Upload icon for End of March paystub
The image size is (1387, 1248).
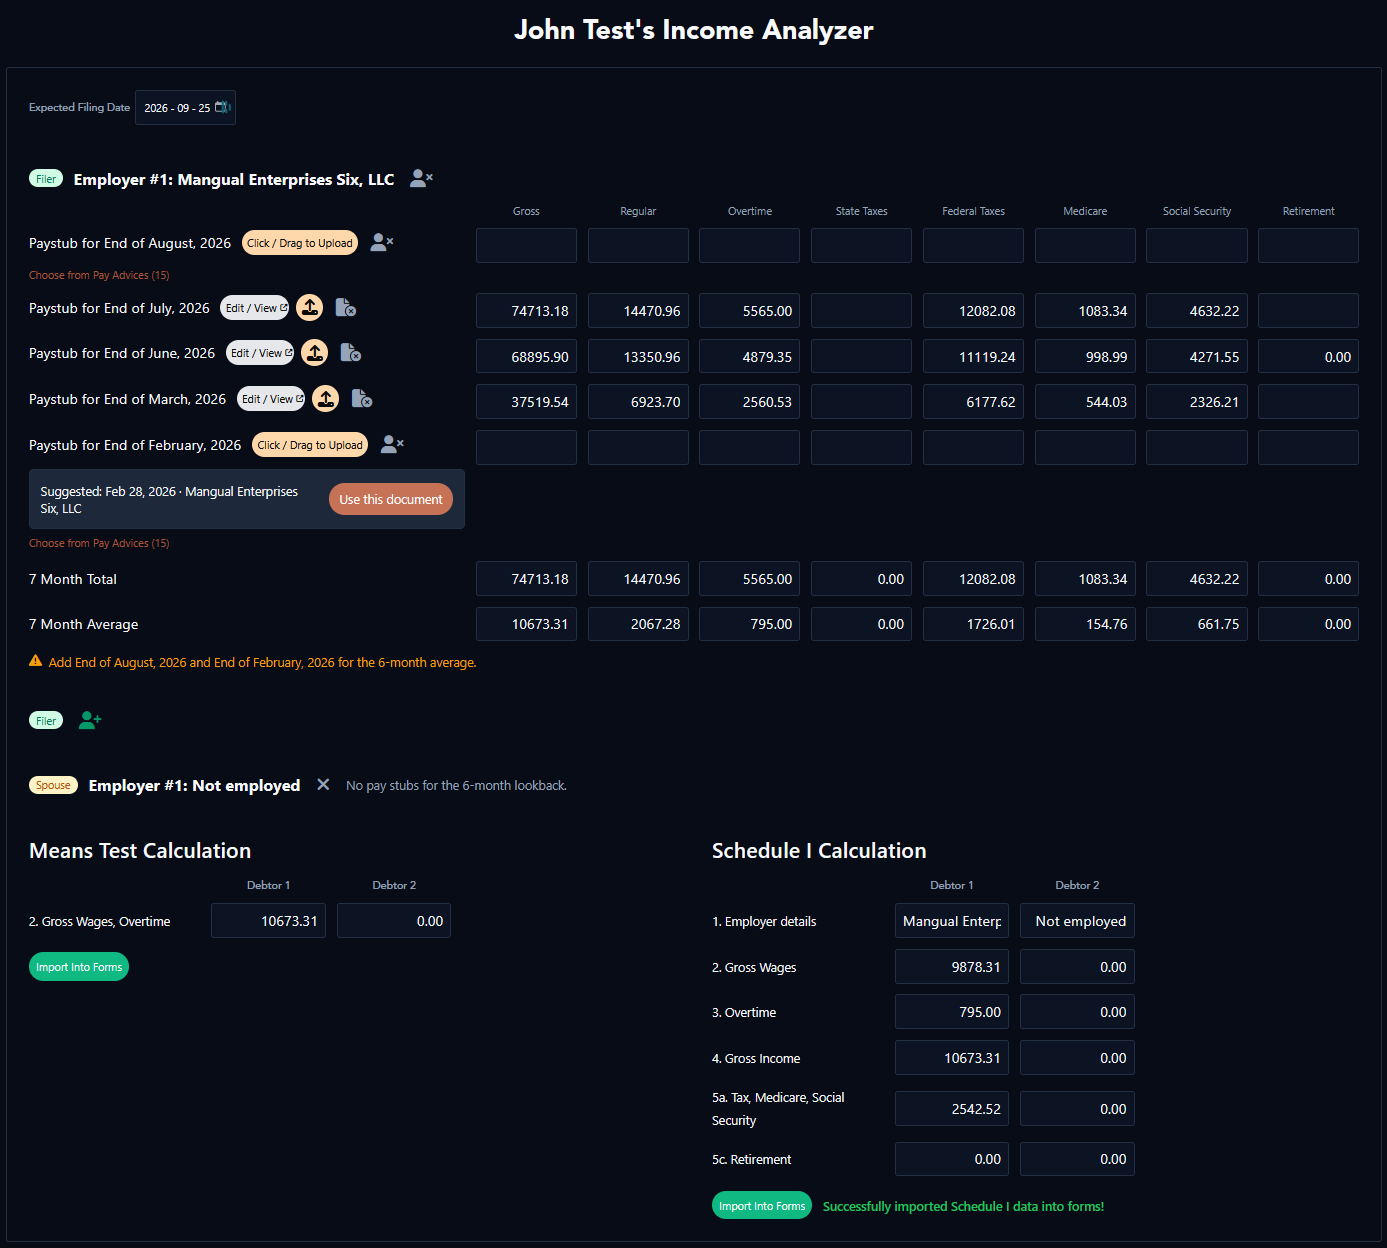click(x=326, y=399)
